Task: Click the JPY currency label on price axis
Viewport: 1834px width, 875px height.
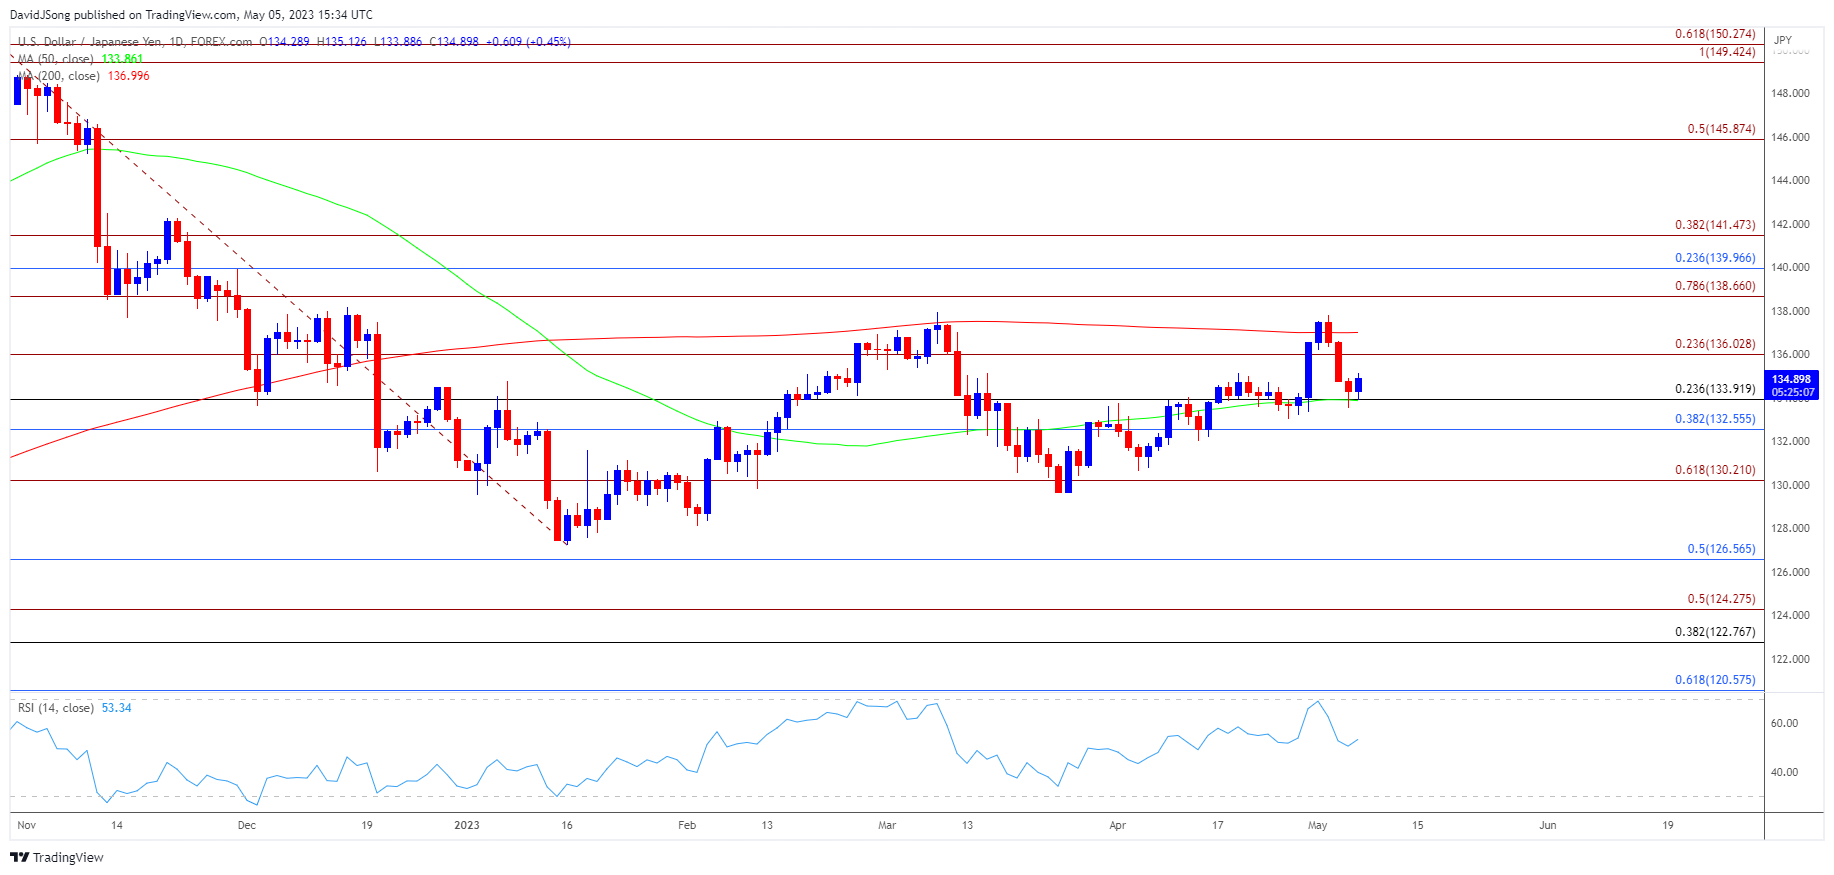Action: (x=1782, y=40)
